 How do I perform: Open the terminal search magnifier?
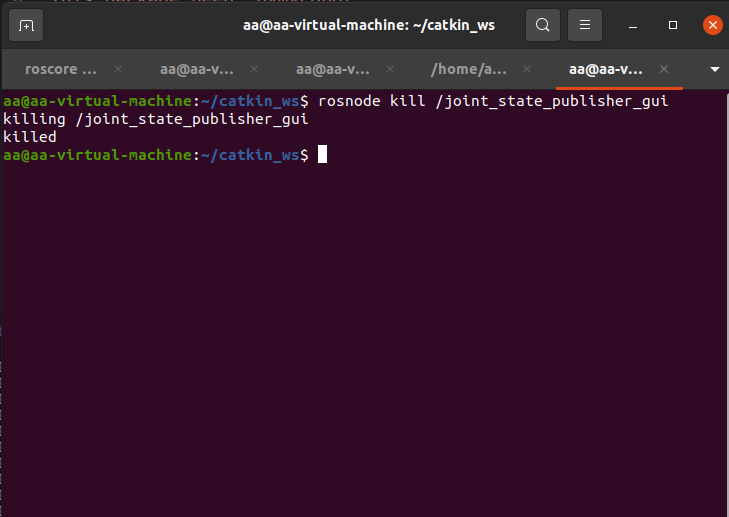tap(543, 25)
